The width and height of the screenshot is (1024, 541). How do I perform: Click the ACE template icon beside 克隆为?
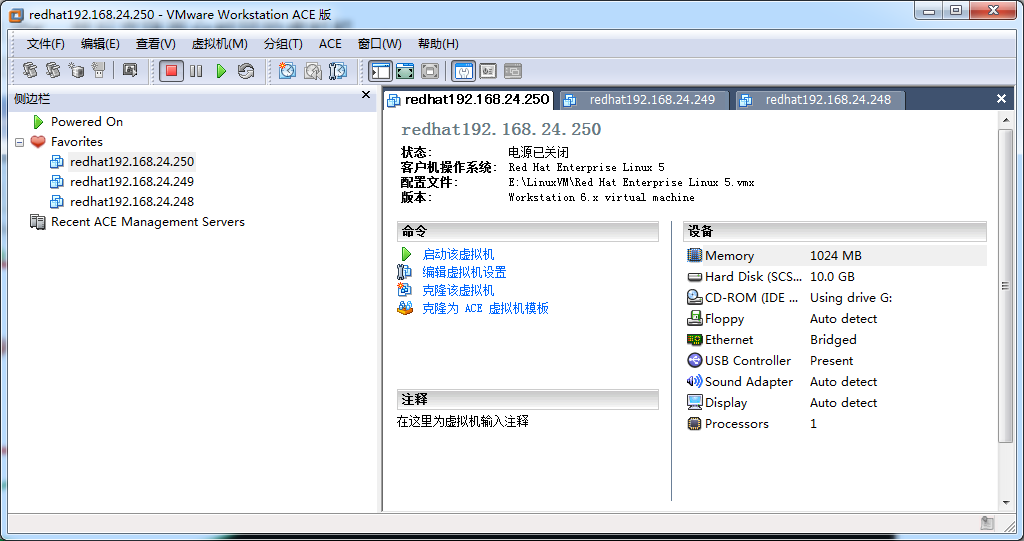coord(405,308)
